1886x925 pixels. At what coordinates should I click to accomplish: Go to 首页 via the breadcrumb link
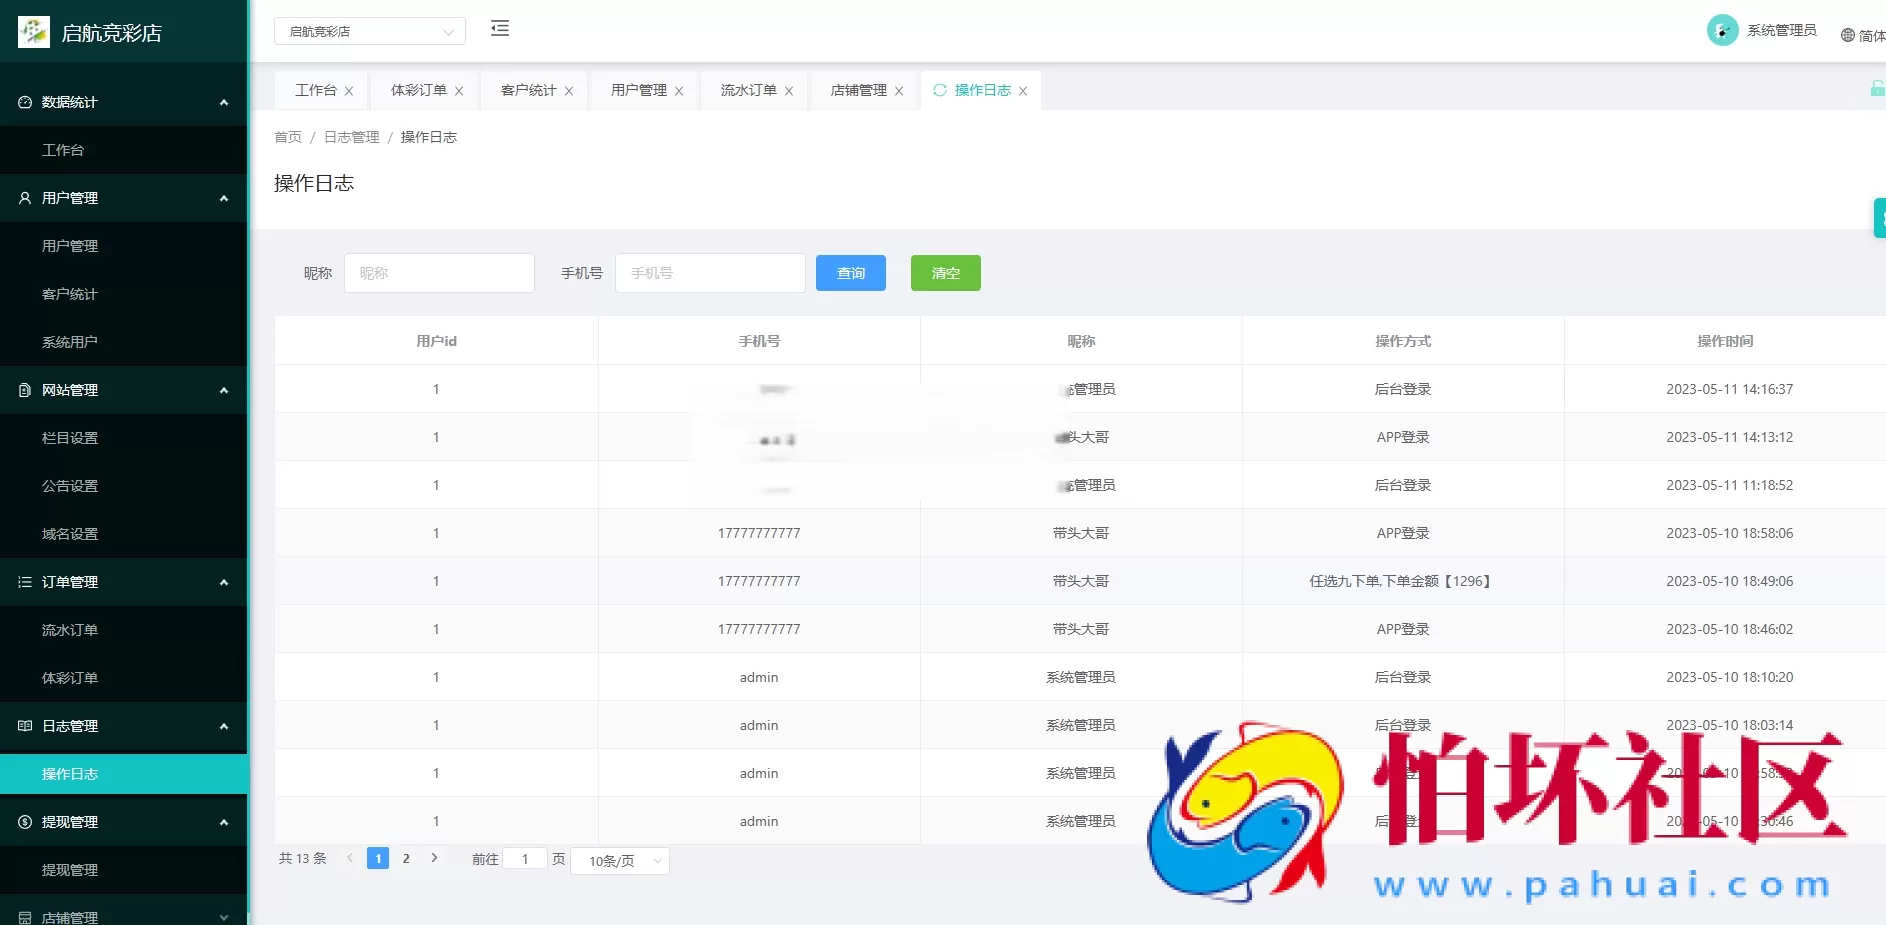click(x=288, y=136)
